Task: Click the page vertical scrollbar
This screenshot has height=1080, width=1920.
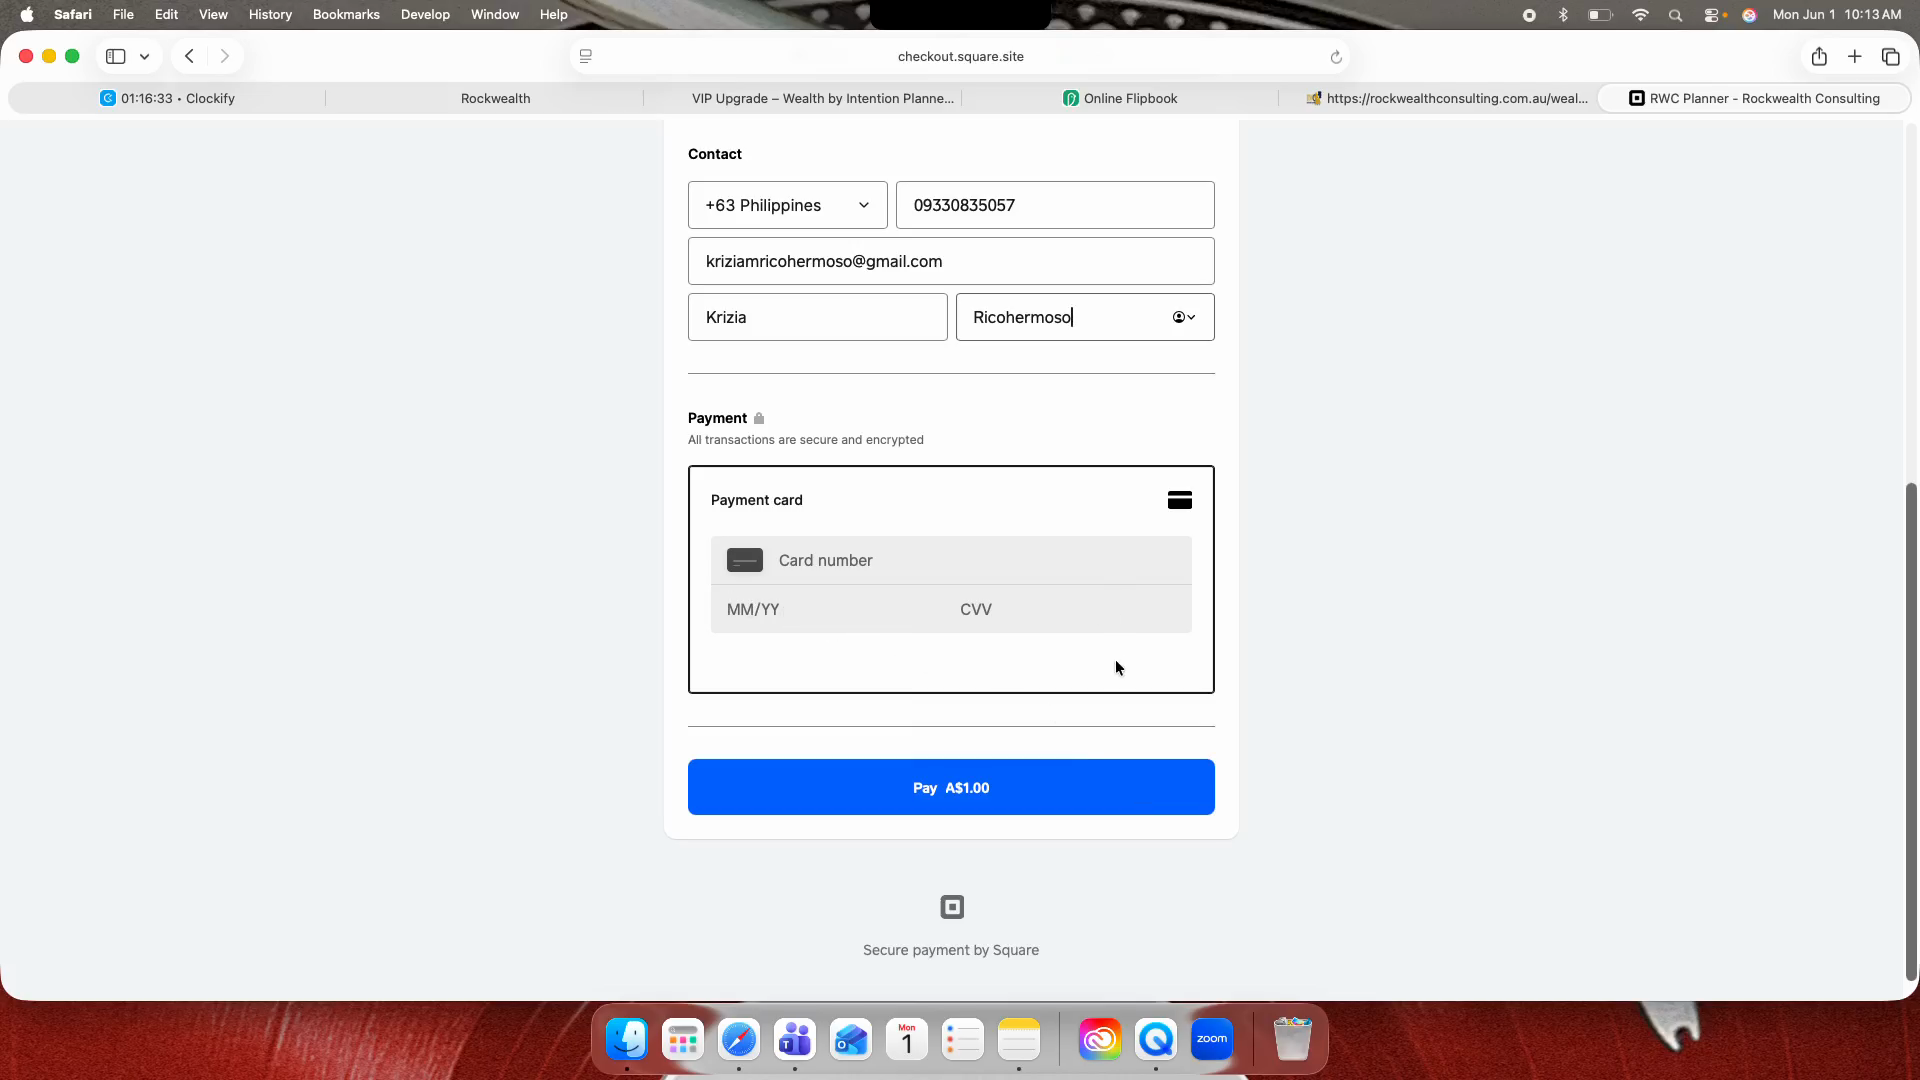Action: [1911, 731]
